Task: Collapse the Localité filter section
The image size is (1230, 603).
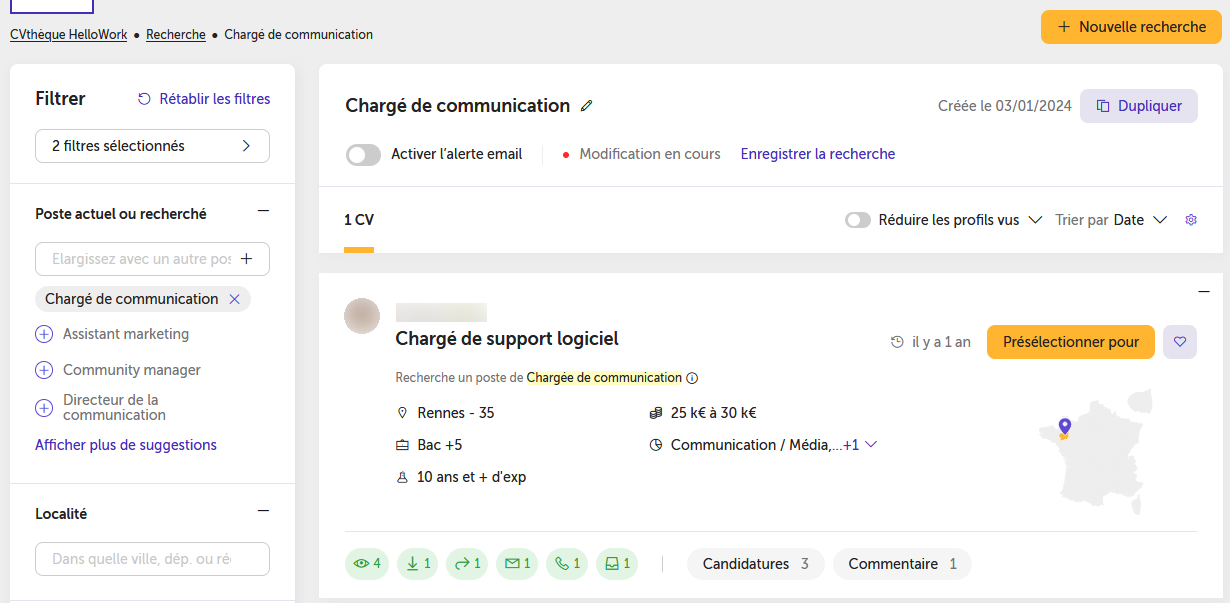Action: tap(263, 511)
